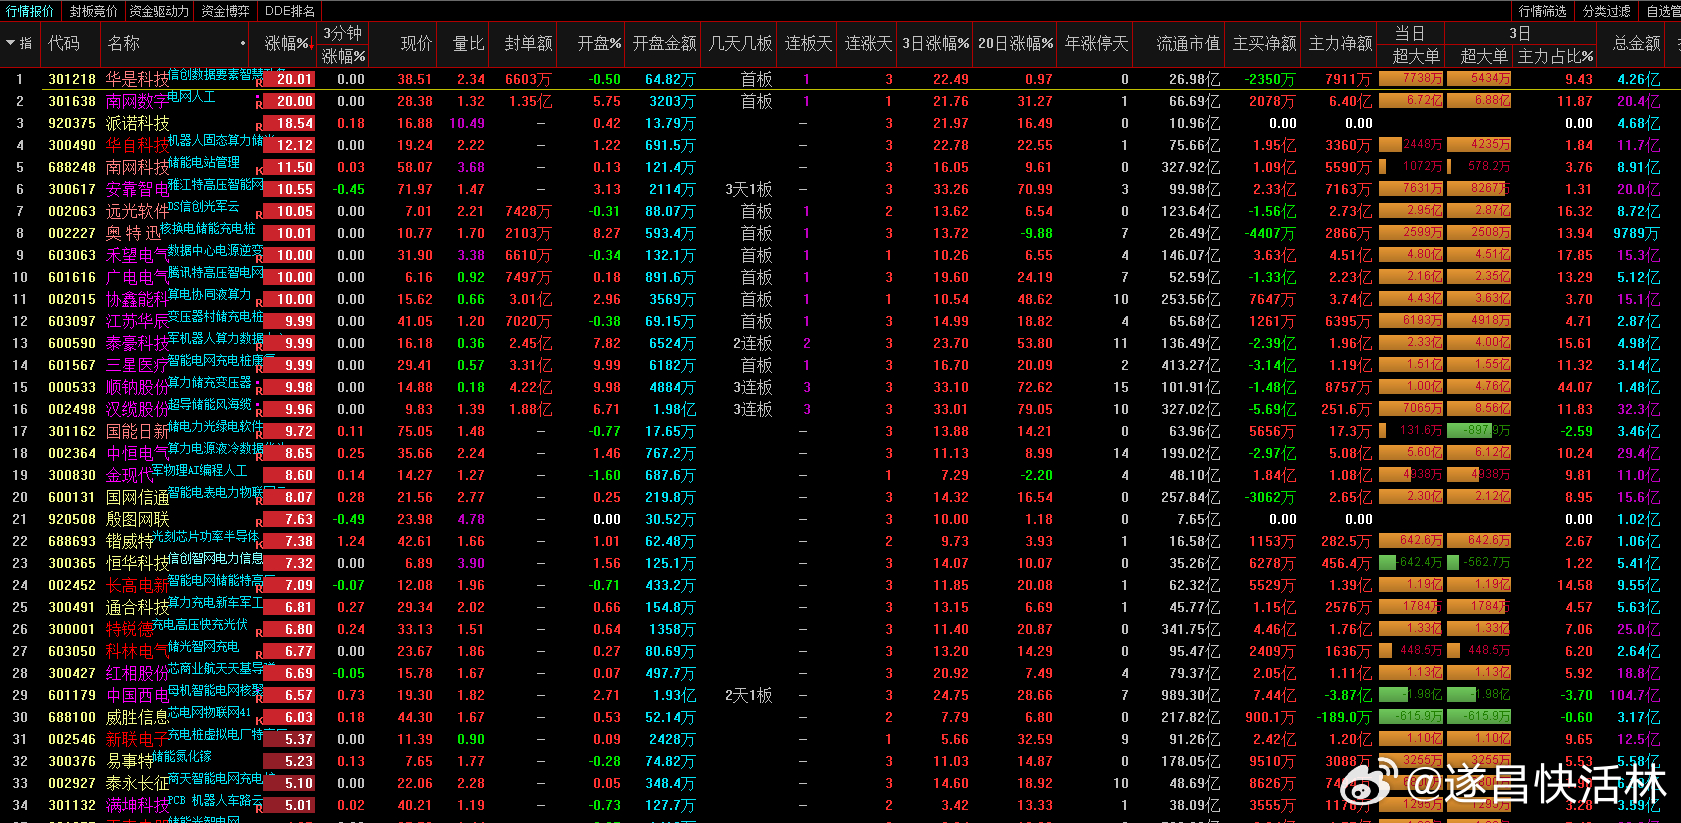
Task: Sort by the 3日涨幅% column header
Action: pyautogui.click(x=935, y=43)
